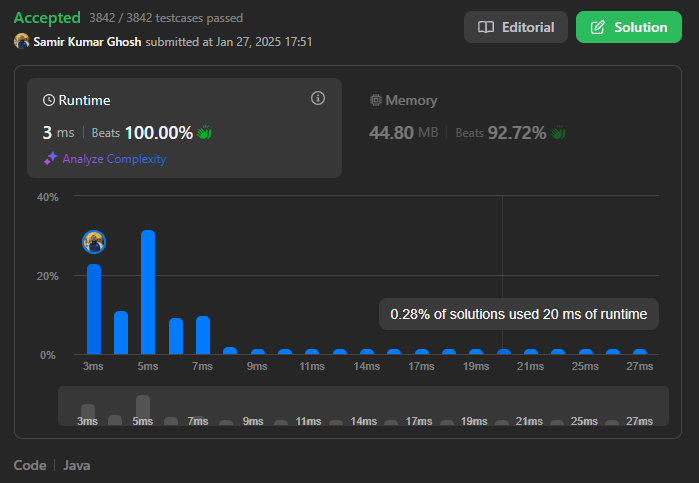The image size is (699, 483).
Task: Click the 3ms bar in the mini overview strip
Action: tap(88, 413)
